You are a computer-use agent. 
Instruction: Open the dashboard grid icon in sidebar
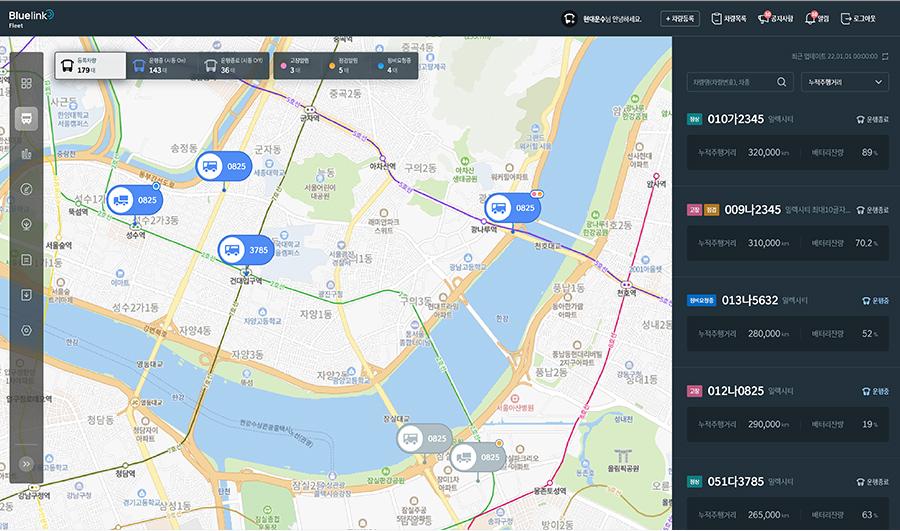27,82
